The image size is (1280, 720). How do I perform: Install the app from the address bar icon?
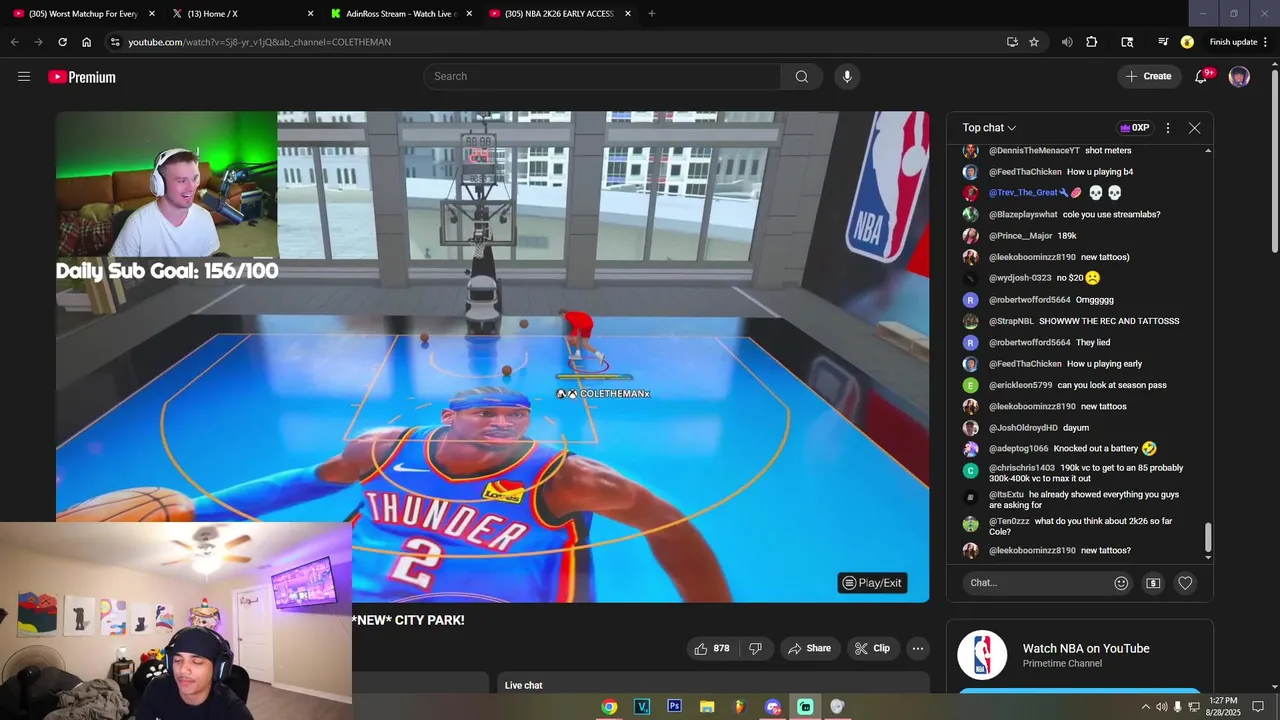[1012, 42]
